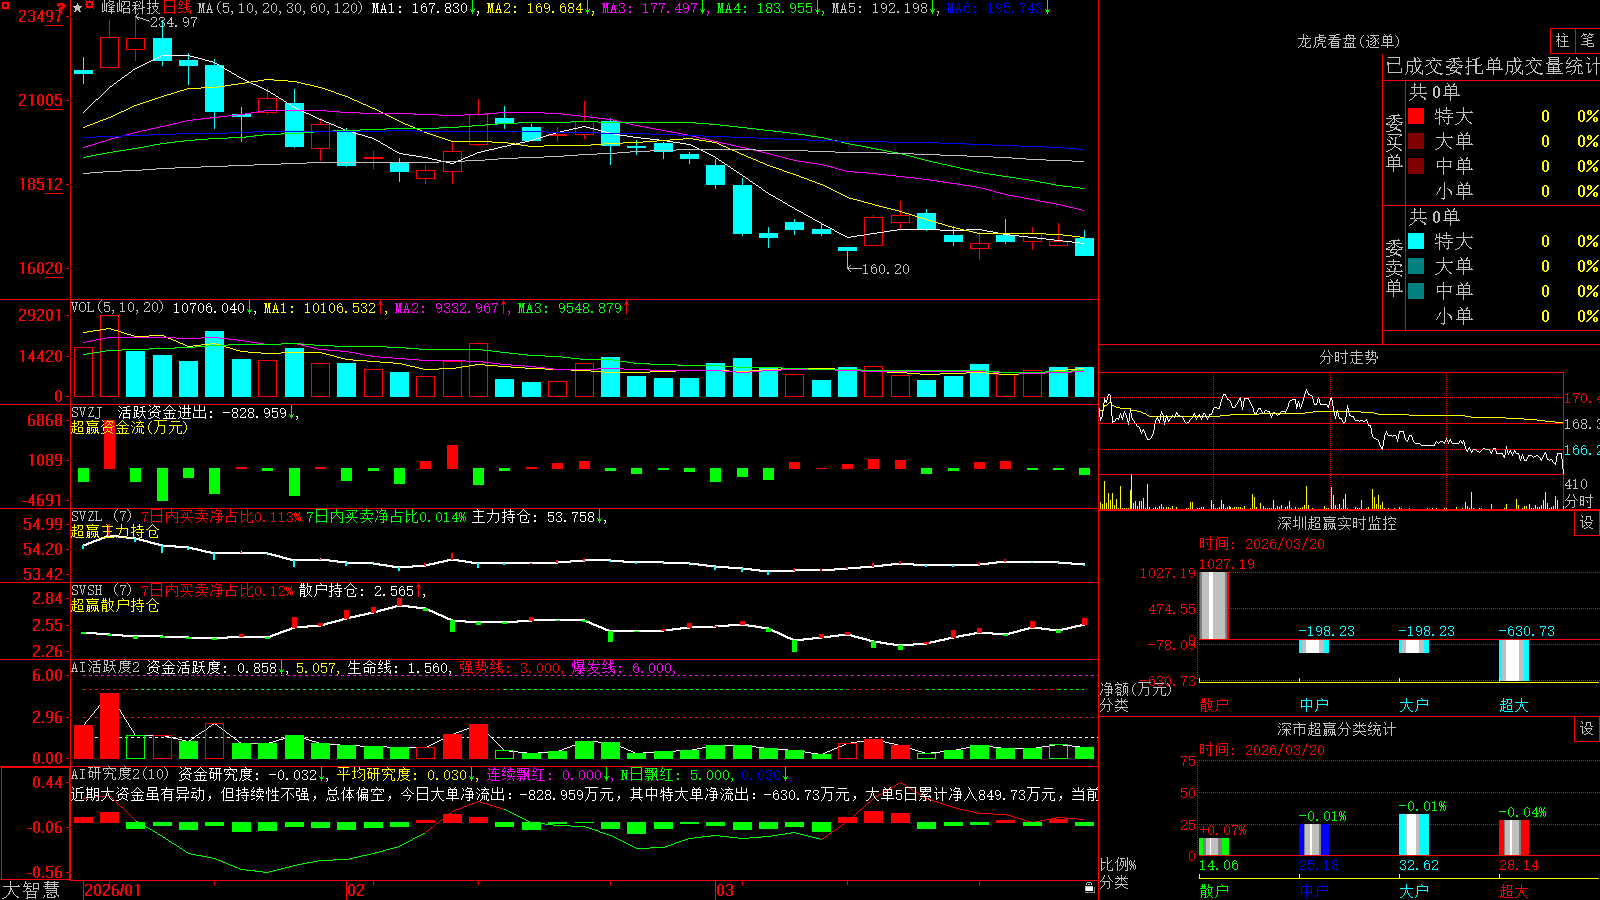This screenshot has height=900, width=1600.
Task: Click the cyan 特大 sell-order color swatch
Action: [x=1416, y=241]
